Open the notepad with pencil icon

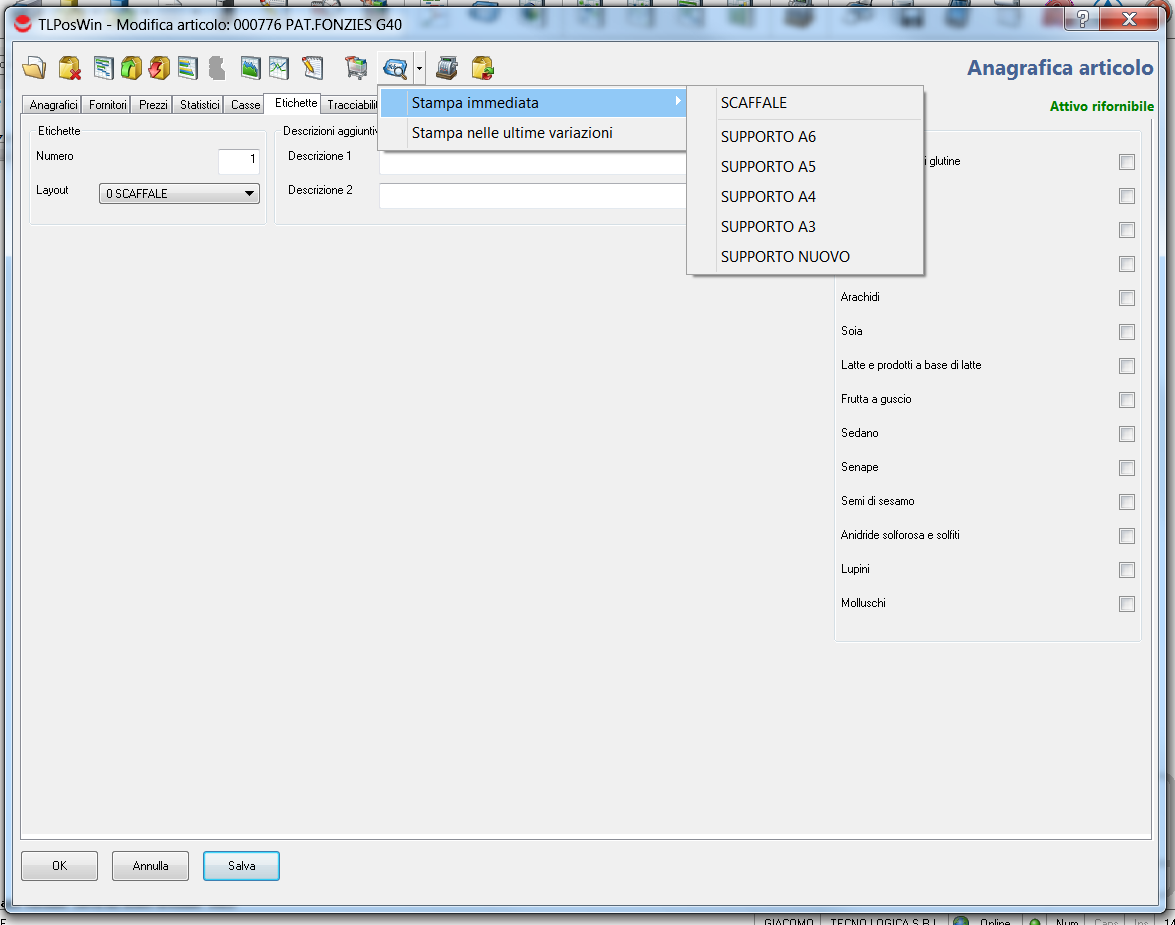[x=313, y=68]
